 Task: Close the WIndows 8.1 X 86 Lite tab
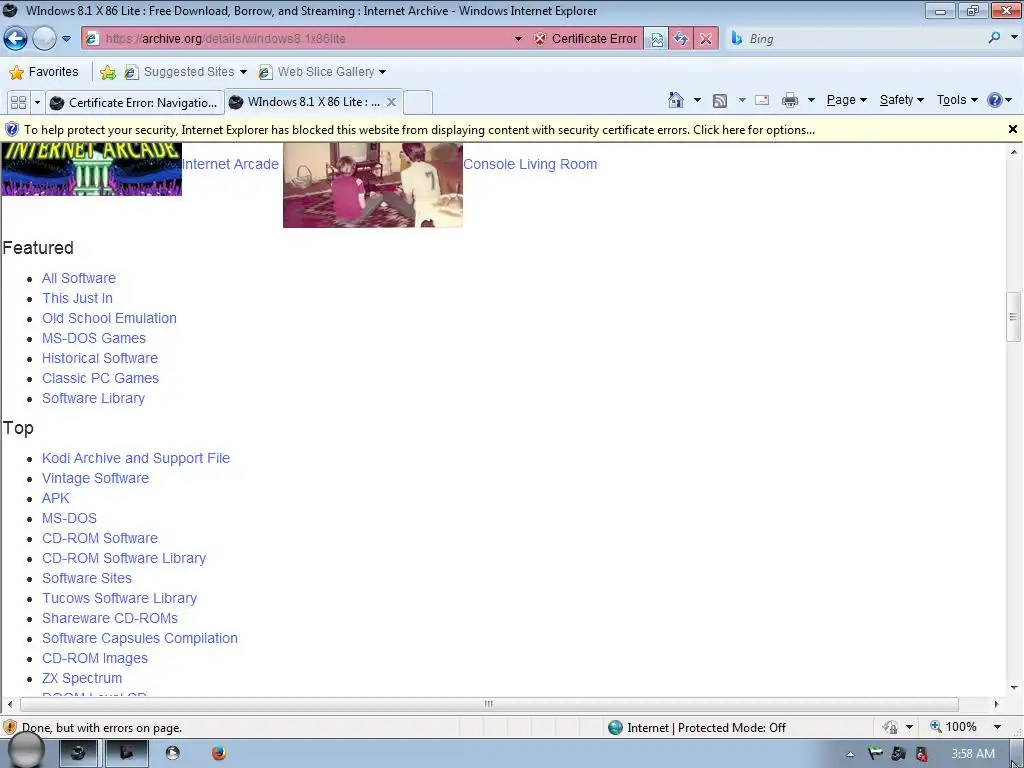pyautogui.click(x=391, y=102)
